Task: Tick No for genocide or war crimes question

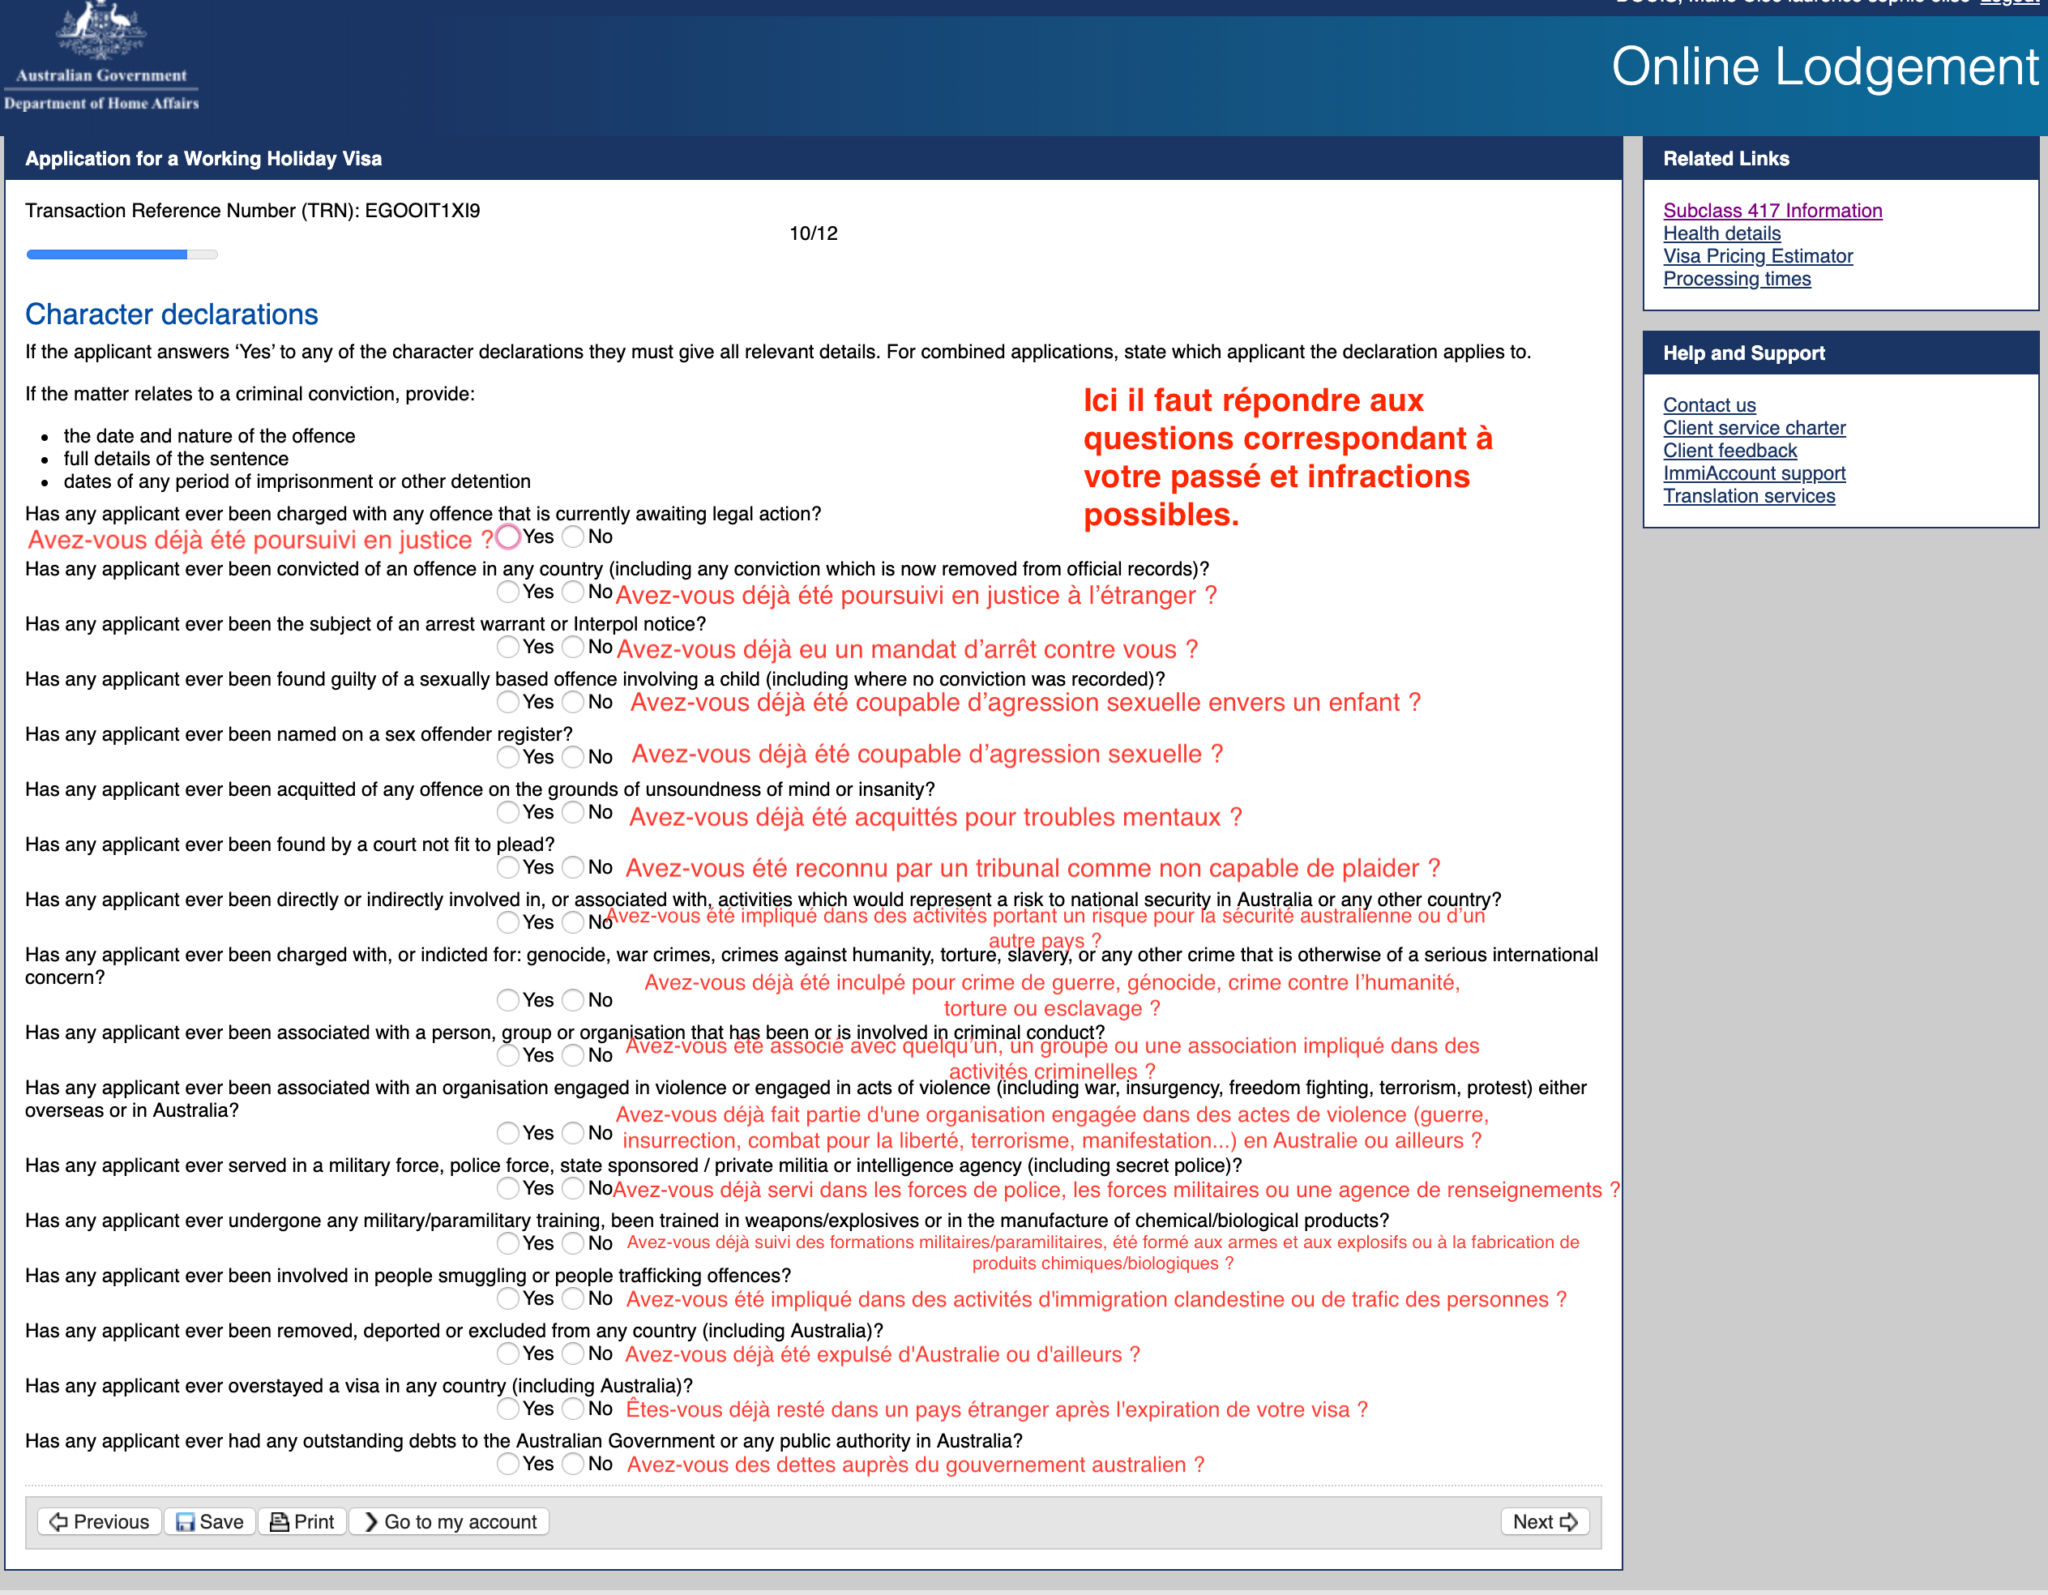Action: 573,1000
